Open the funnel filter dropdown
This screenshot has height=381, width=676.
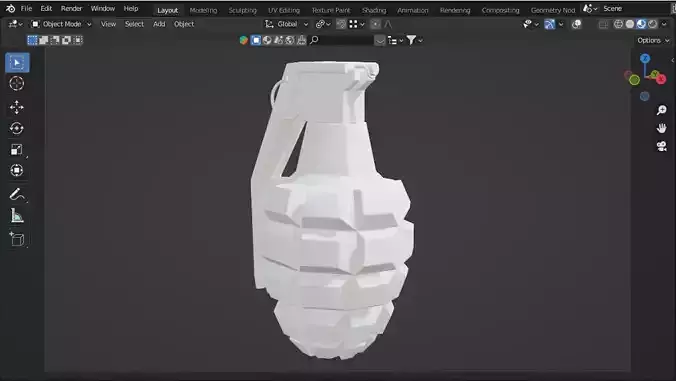pos(414,40)
